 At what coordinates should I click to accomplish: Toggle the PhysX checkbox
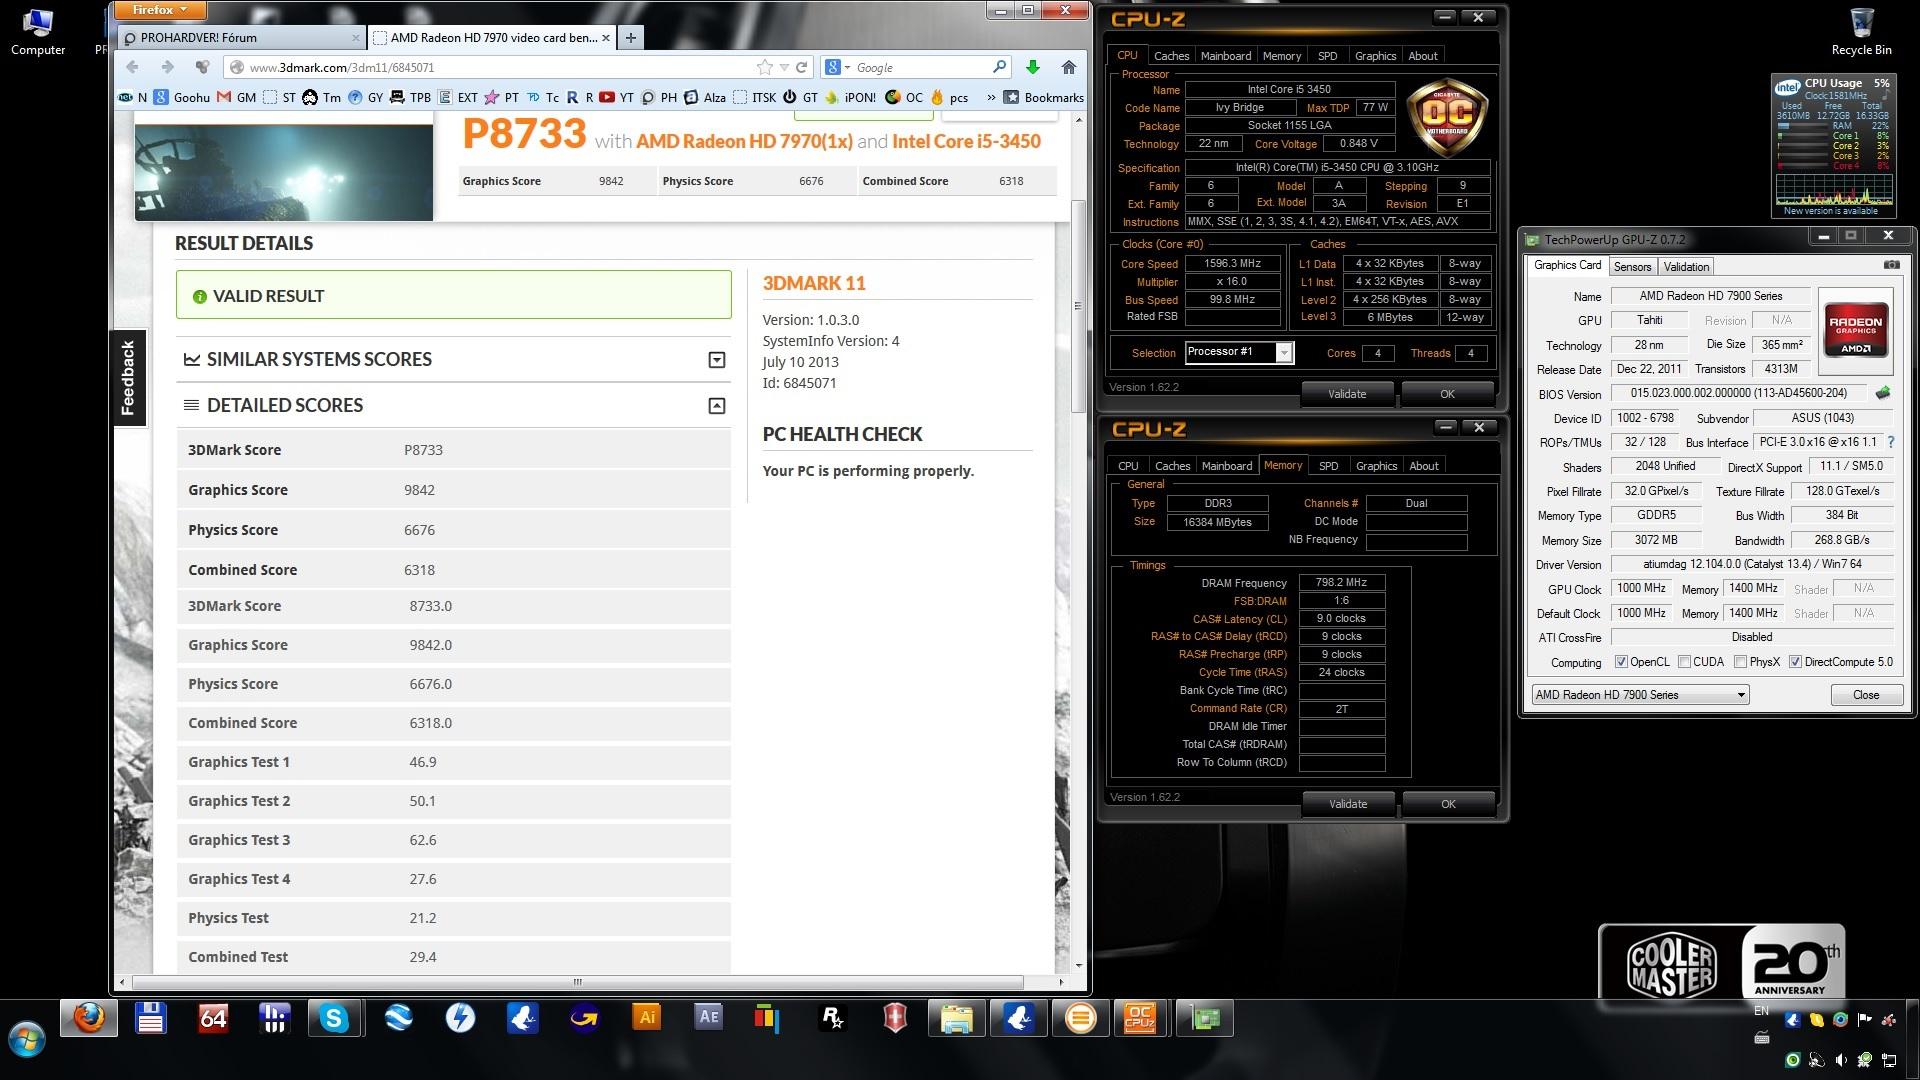[1741, 662]
